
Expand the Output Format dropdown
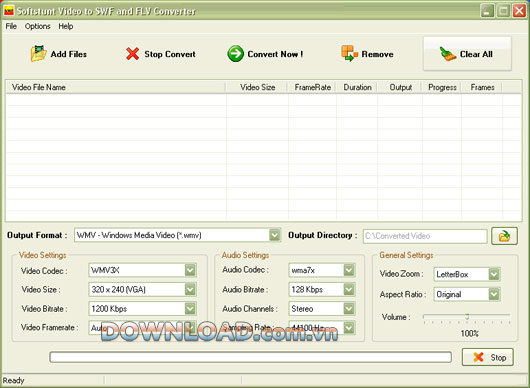(x=275, y=235)
